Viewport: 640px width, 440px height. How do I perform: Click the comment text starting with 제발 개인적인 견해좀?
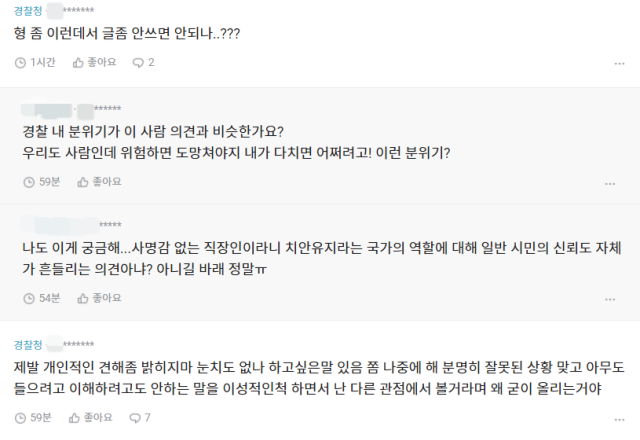coord(319,378)
